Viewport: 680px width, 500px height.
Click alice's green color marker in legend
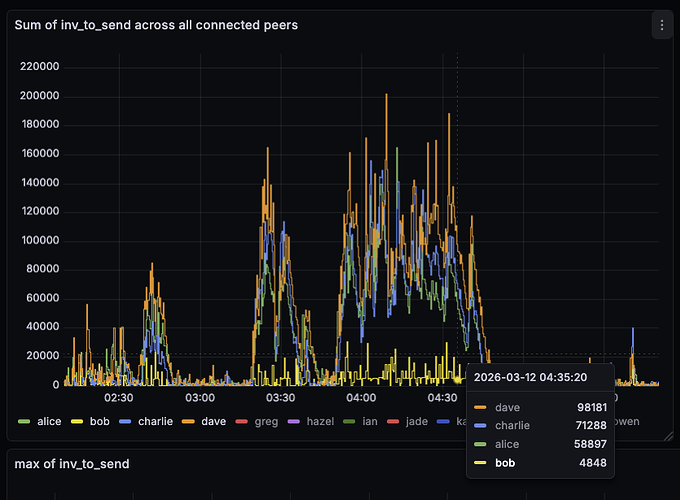tap(25, 422)
